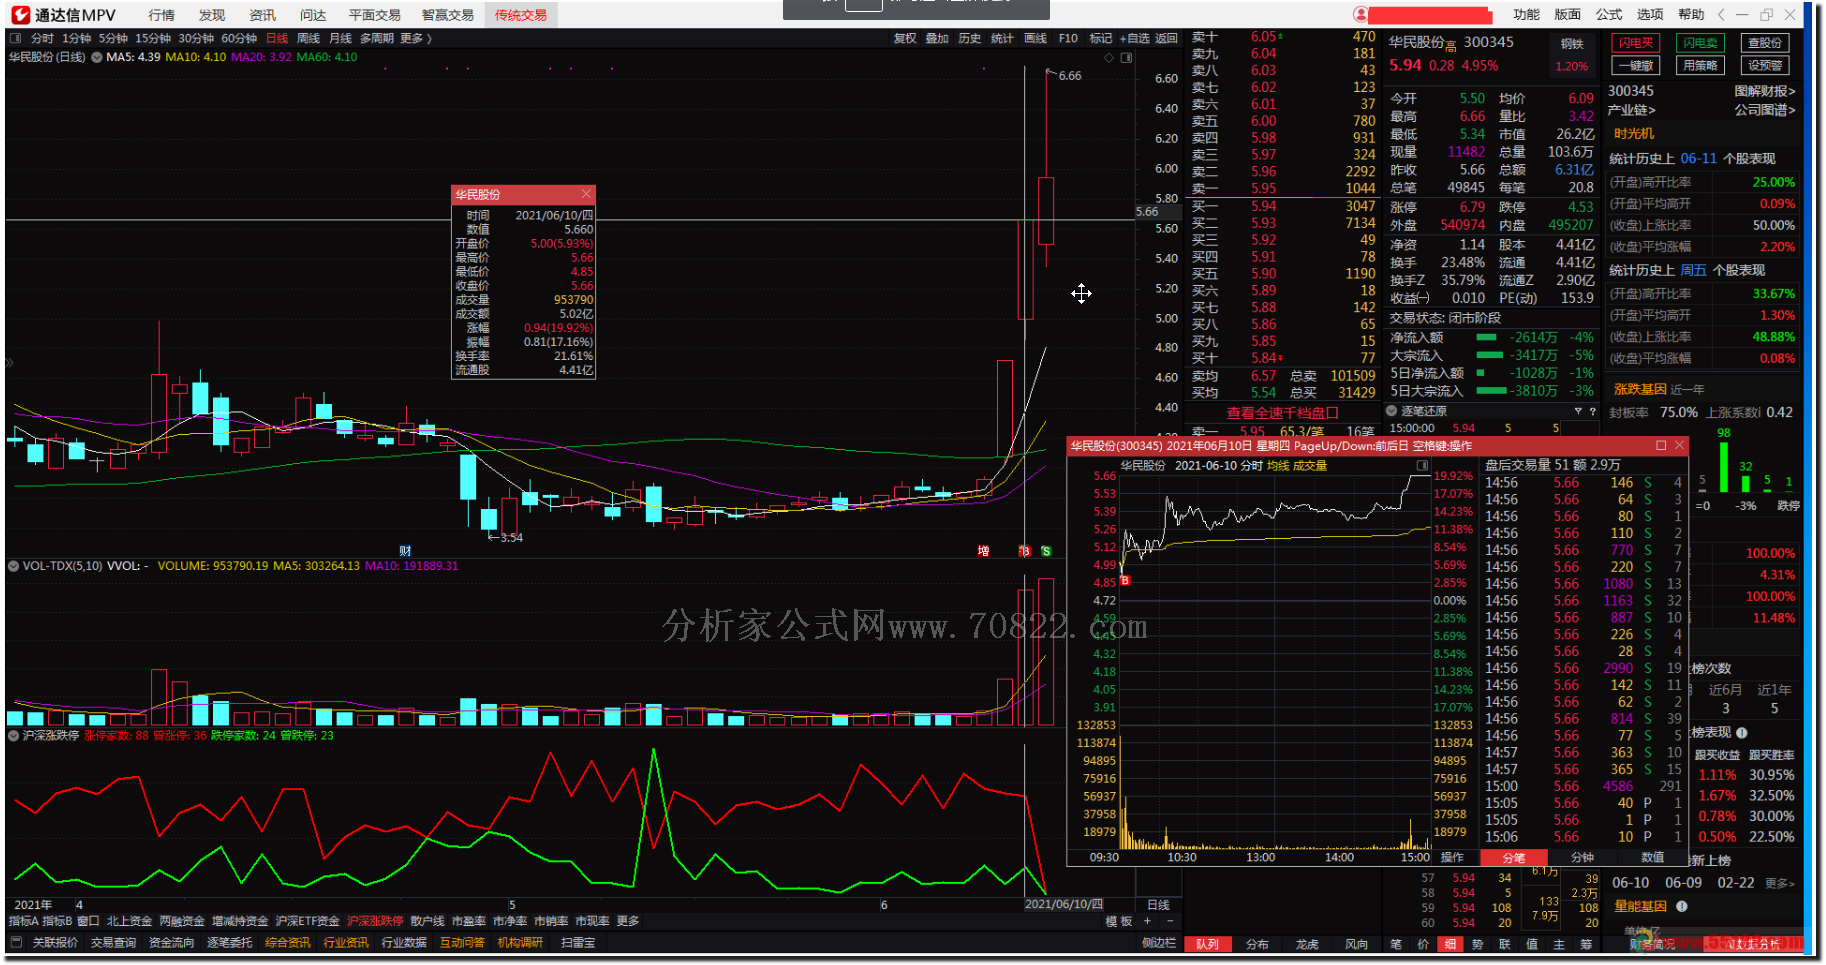Image resolution: width=1826 pixels, height=965 pixels.
Task: Click the minus icon next to 模板
Action: coord(1170,921)
